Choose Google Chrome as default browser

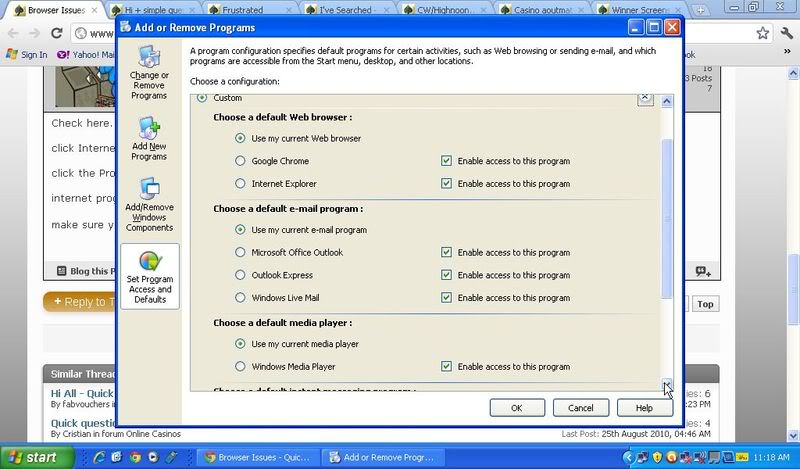pos(240,161)
